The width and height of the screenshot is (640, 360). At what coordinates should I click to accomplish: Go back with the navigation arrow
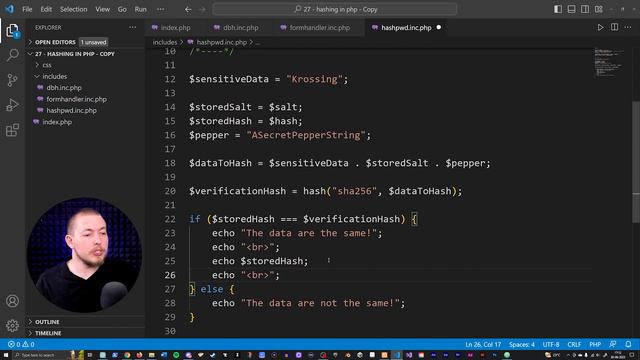[x=188, y=9]
